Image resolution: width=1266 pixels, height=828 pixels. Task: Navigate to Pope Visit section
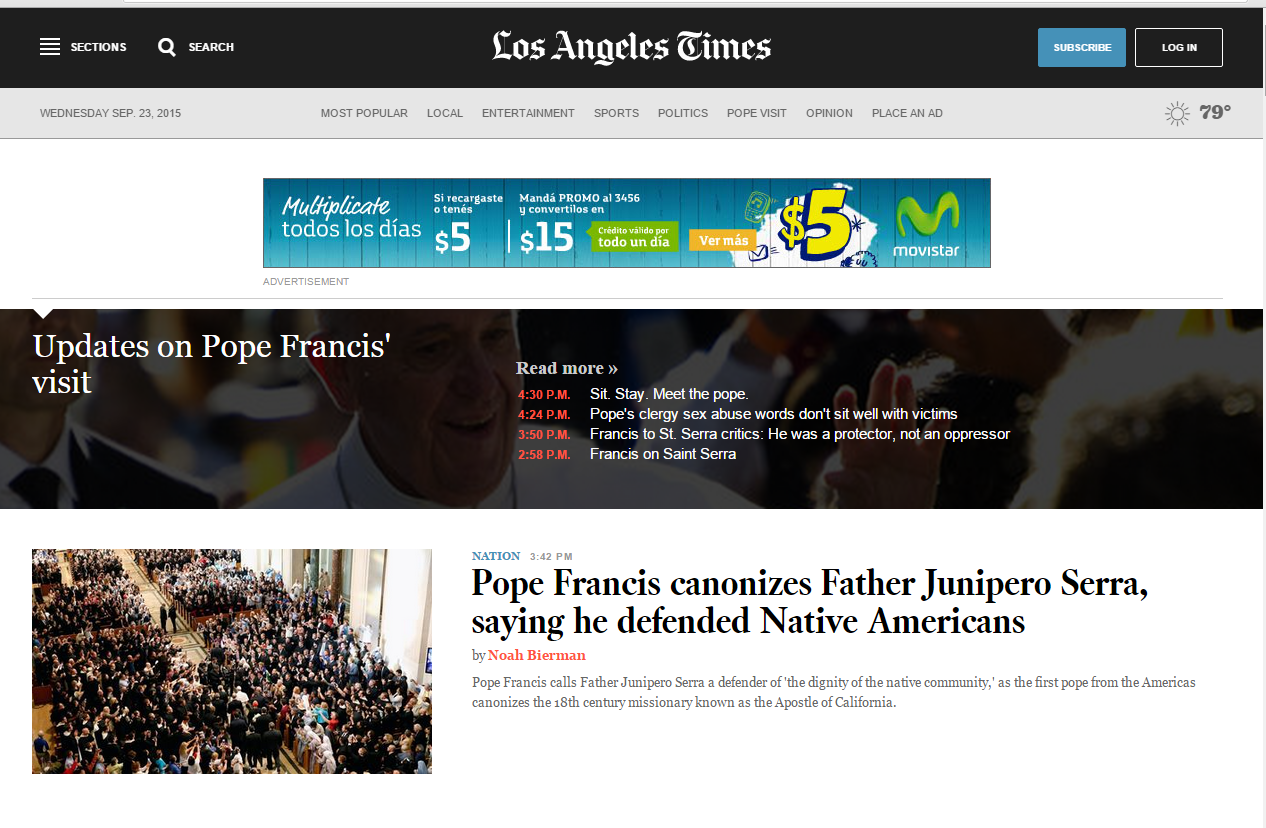point(757,113)
